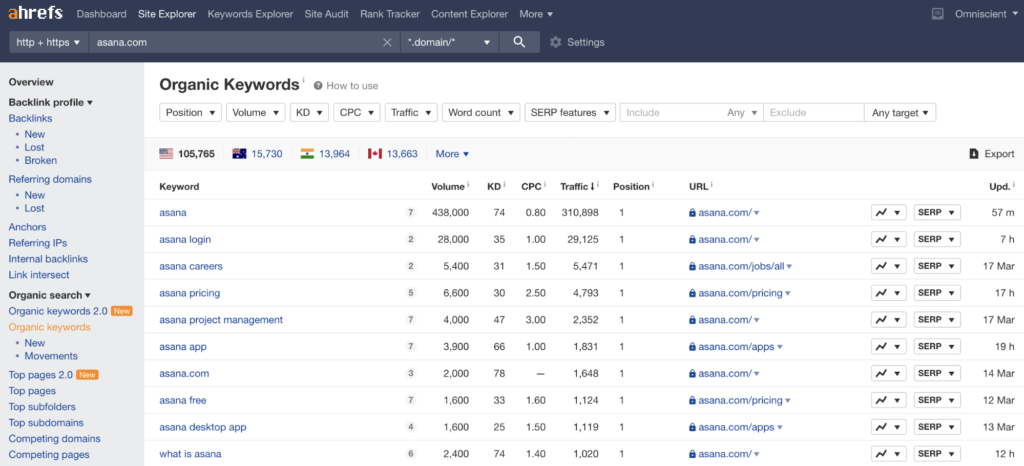Click SERP features badge 7 for asana

(x=411, y=213)
